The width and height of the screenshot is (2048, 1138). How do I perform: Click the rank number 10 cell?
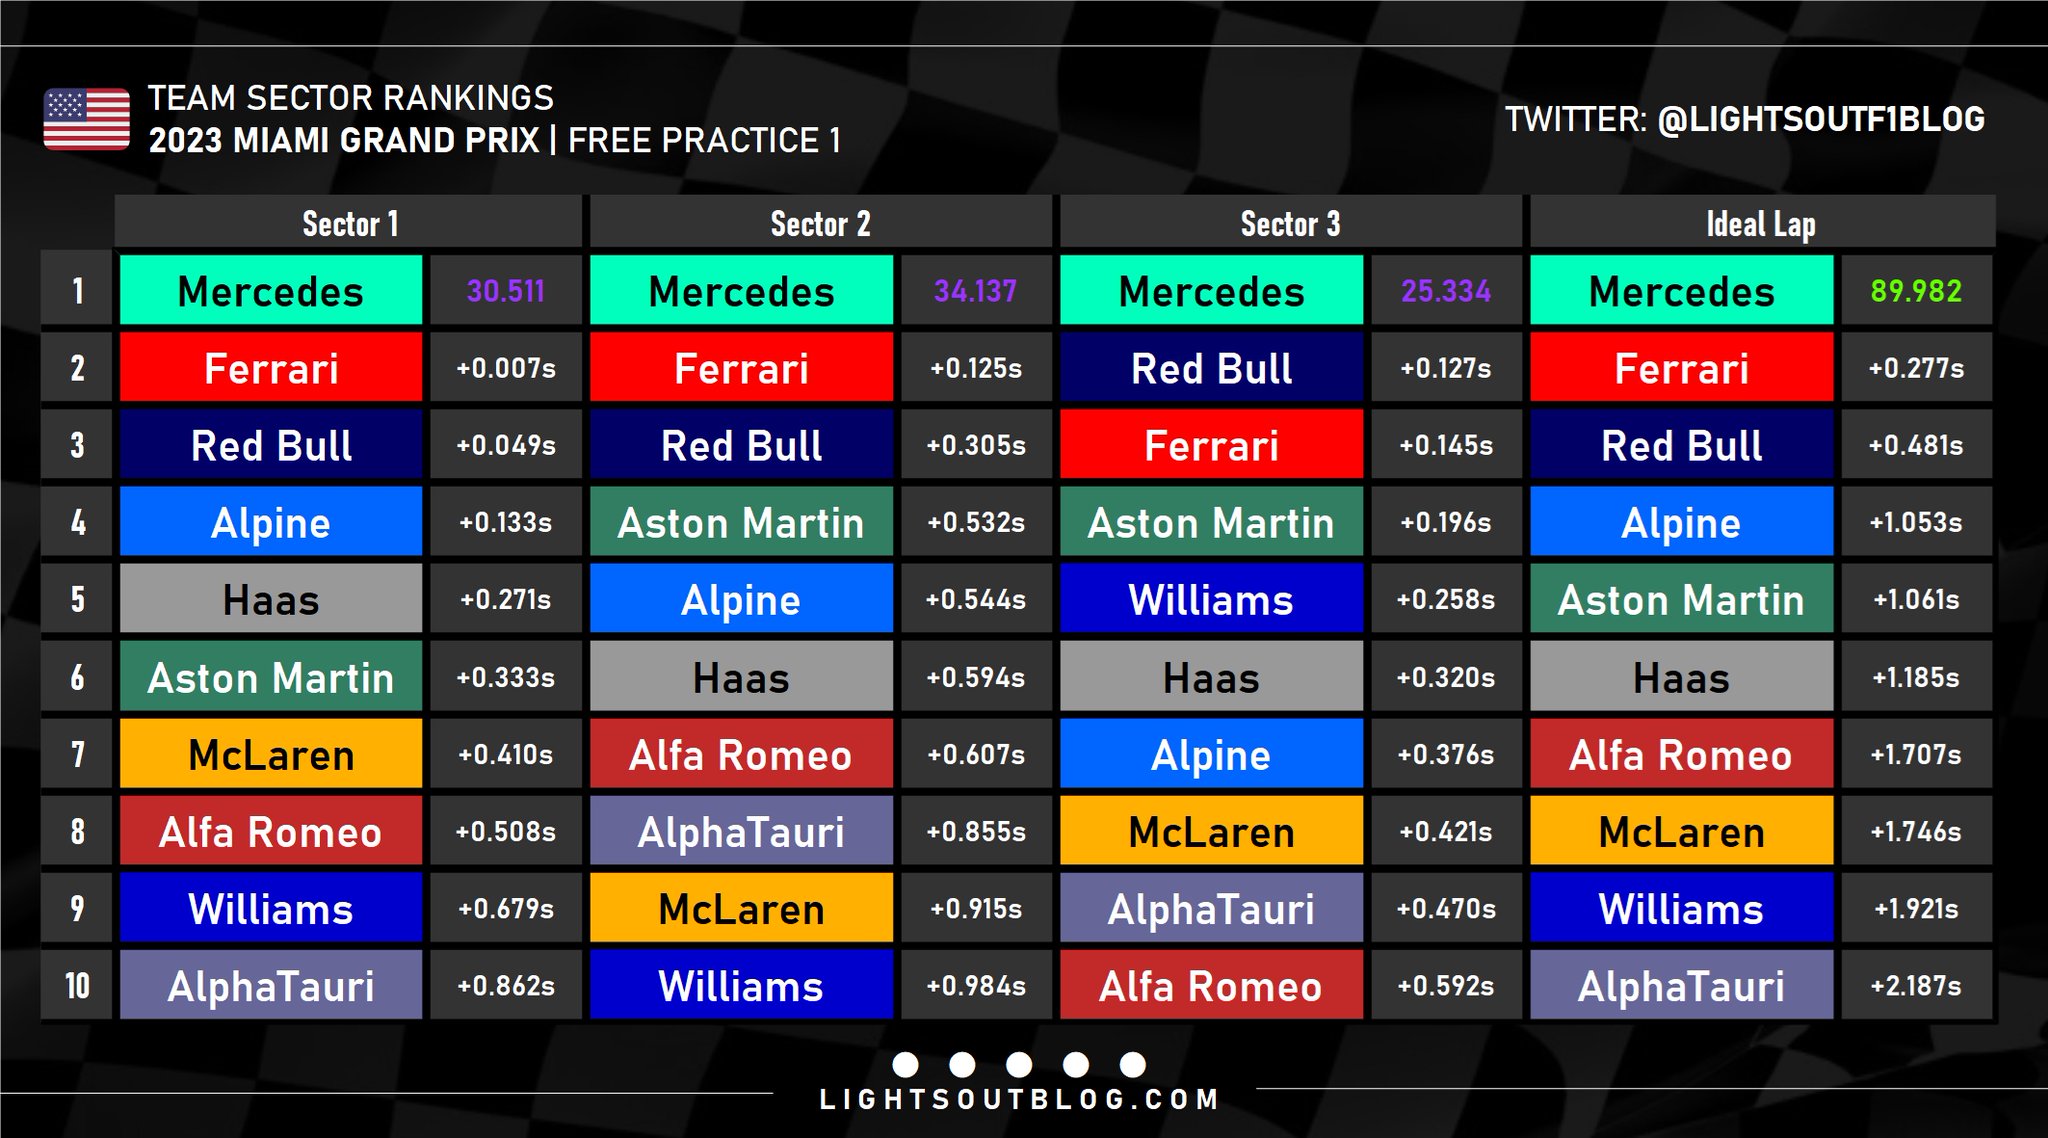[77, 986]
